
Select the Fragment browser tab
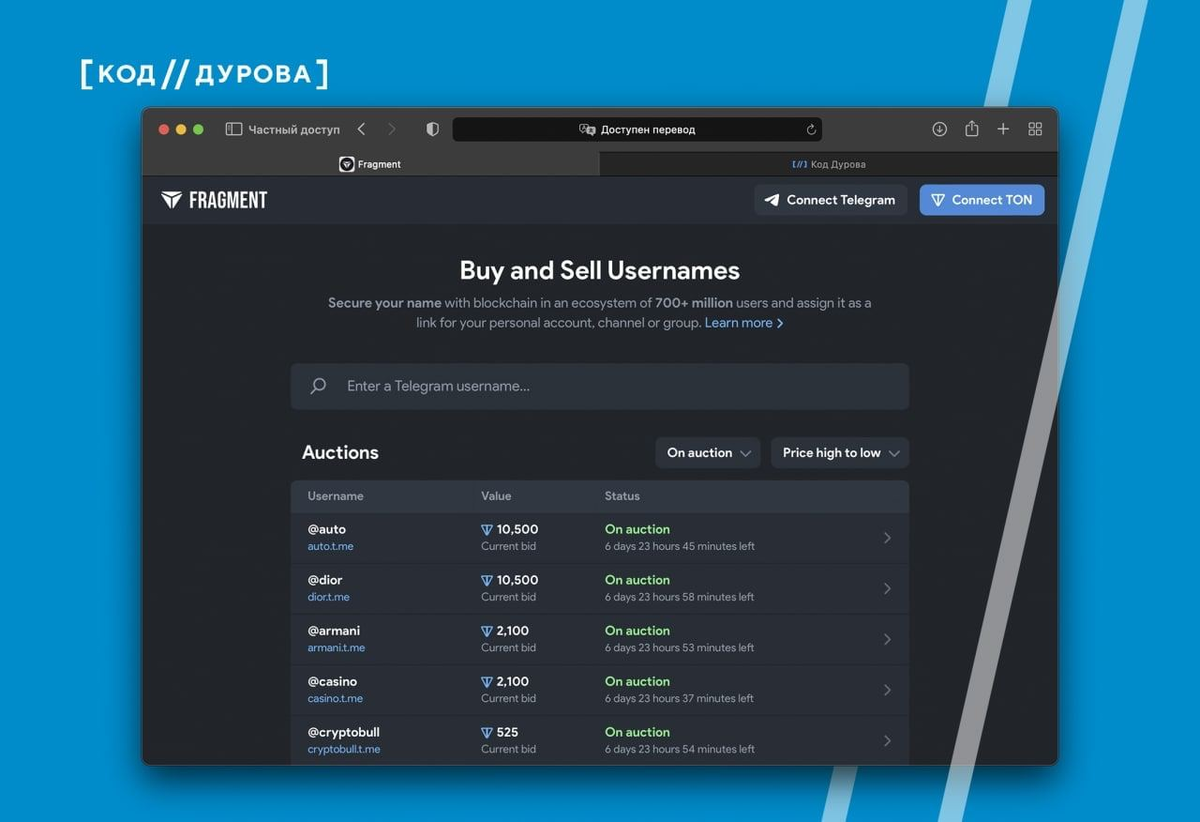coord(371,164)
